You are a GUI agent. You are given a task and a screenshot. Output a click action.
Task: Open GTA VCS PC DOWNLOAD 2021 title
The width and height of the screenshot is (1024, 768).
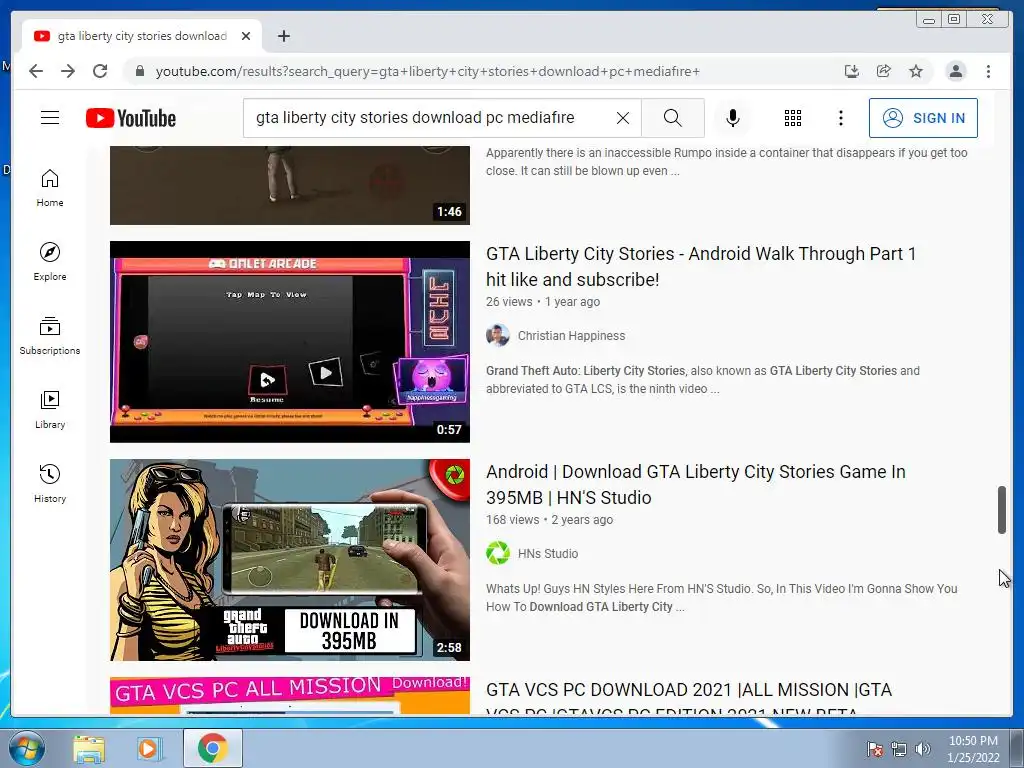point(689,699)
